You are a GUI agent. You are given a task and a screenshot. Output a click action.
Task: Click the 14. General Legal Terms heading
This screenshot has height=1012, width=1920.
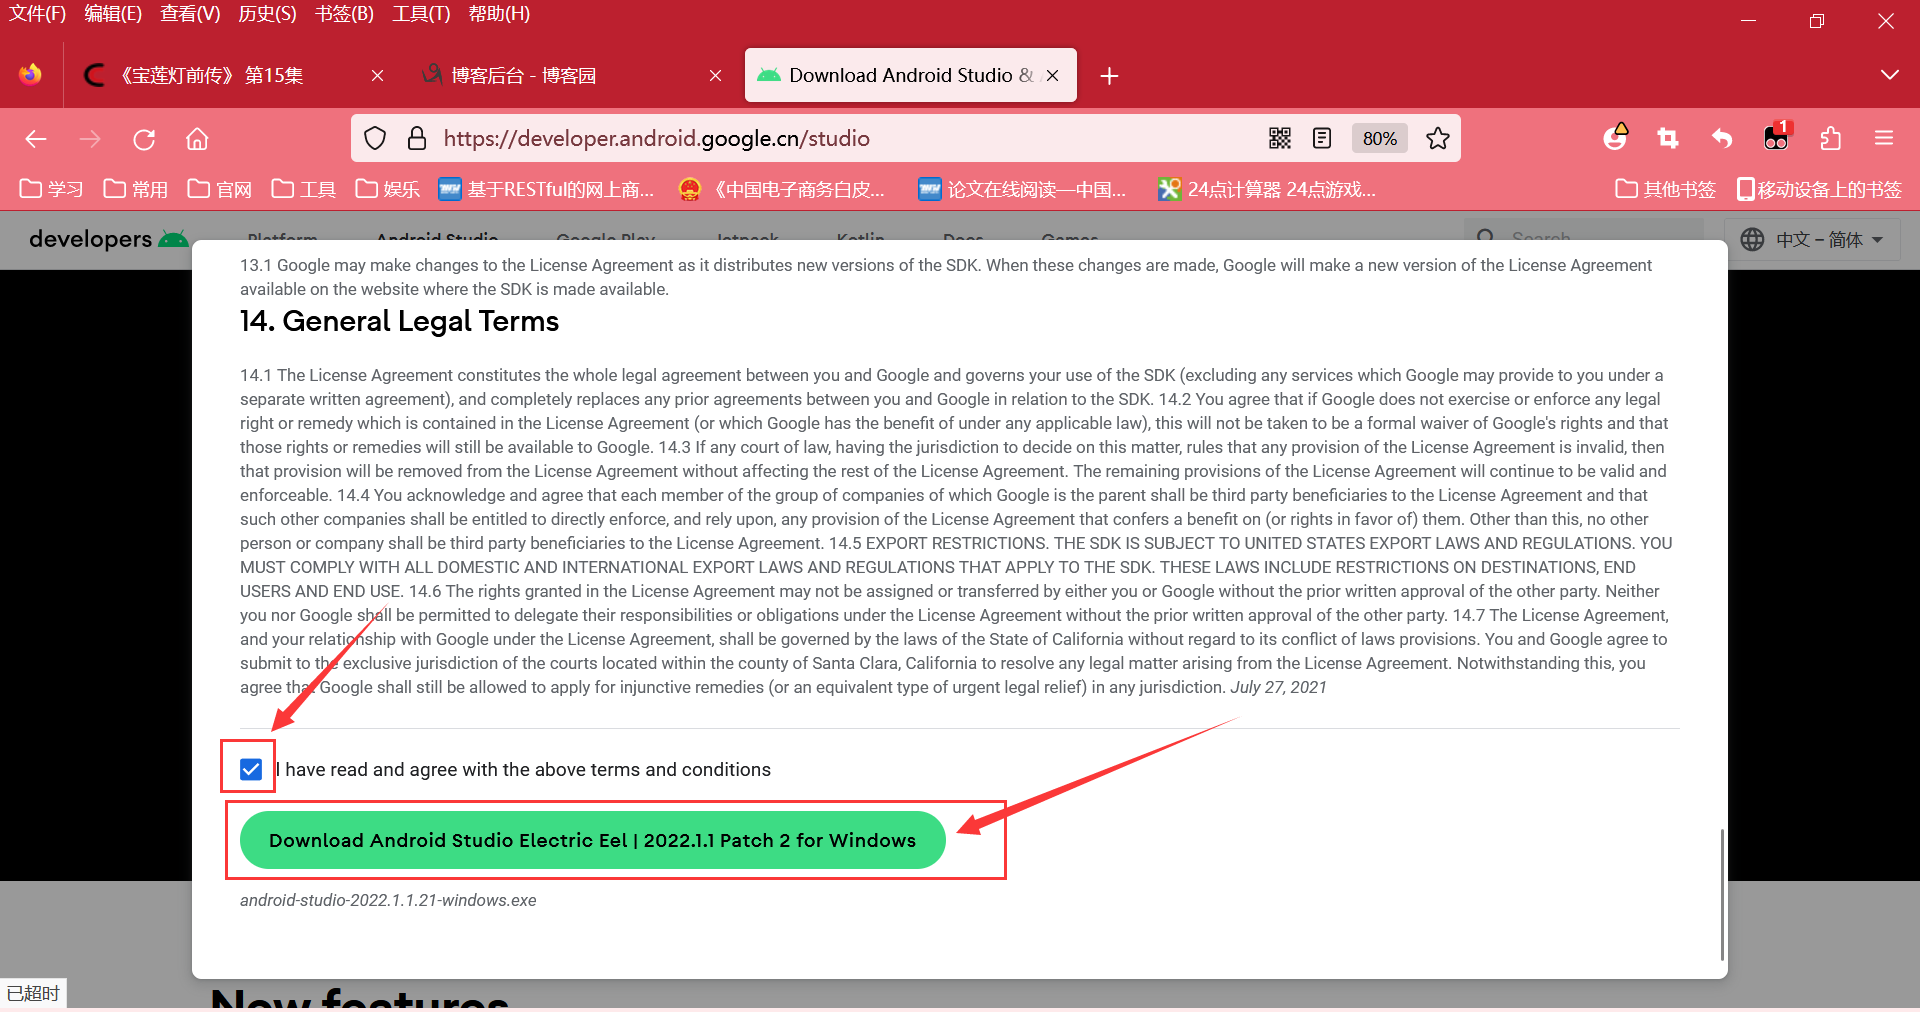click(x=399, y=321)
